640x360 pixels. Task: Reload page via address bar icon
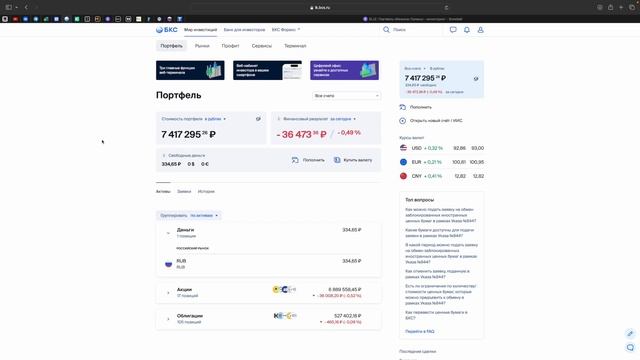(x=446, y=7)
